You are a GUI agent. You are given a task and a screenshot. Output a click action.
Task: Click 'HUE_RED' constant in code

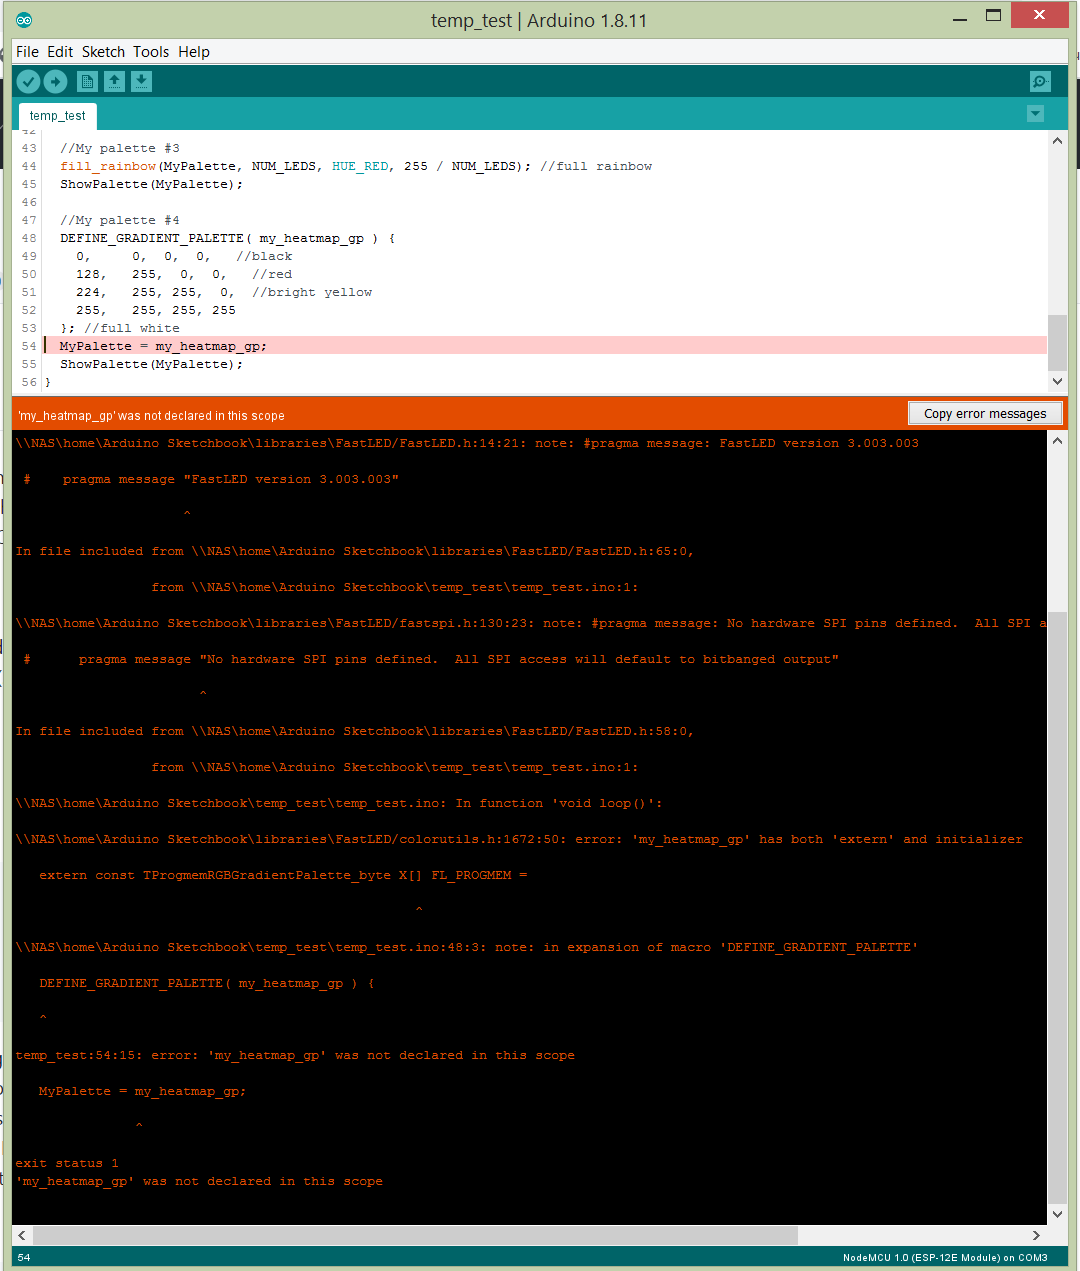click(360, 166)
